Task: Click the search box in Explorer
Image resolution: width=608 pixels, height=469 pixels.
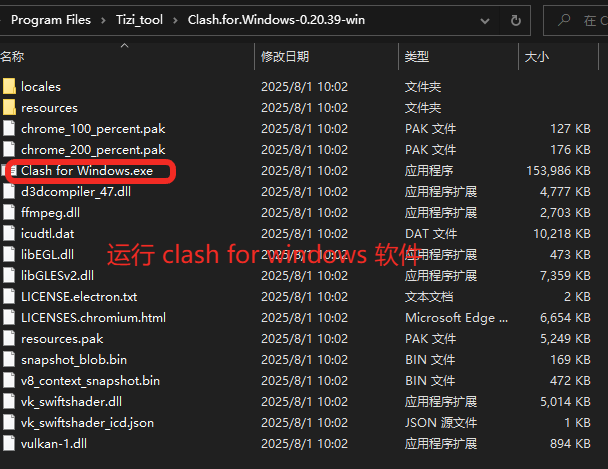Action: pyautogui.click(x=580, y=20)
